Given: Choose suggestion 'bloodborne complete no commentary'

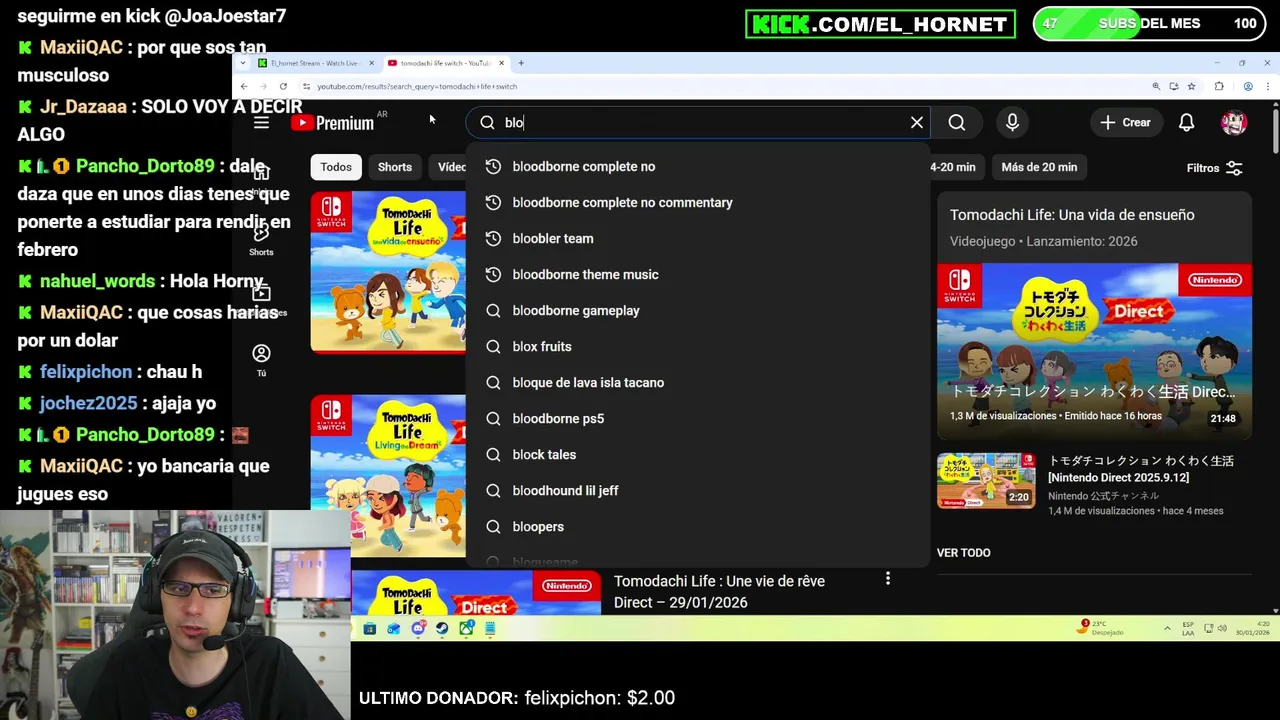Looking at the screenshot, I should [698, 202].
